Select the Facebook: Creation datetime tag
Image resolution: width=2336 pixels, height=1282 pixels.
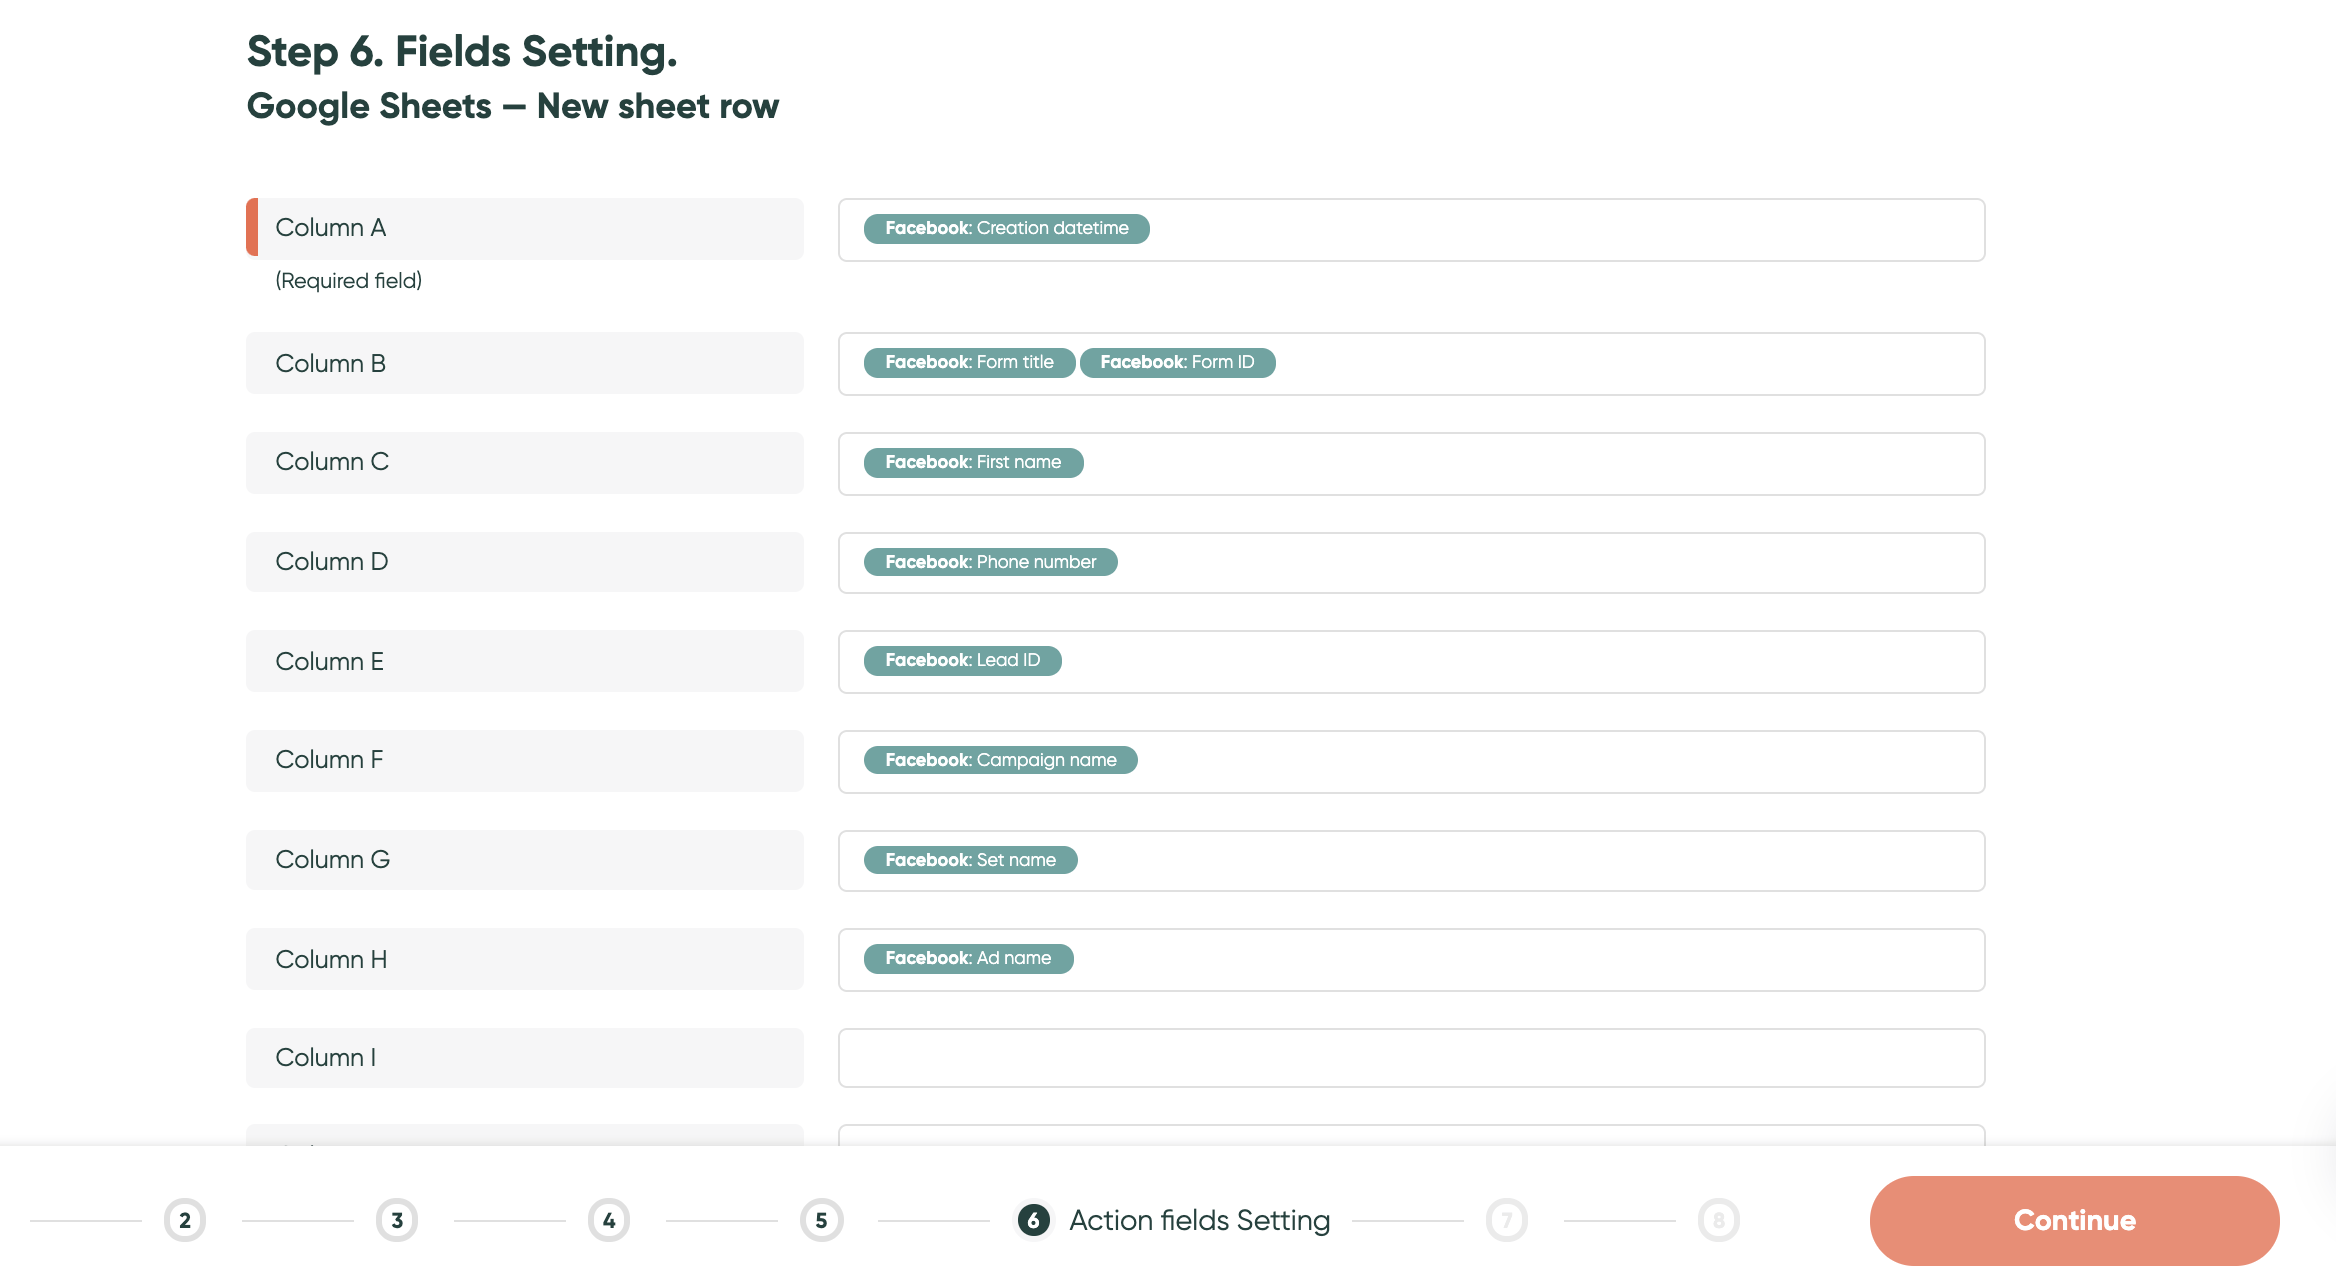pos(1006,228)
